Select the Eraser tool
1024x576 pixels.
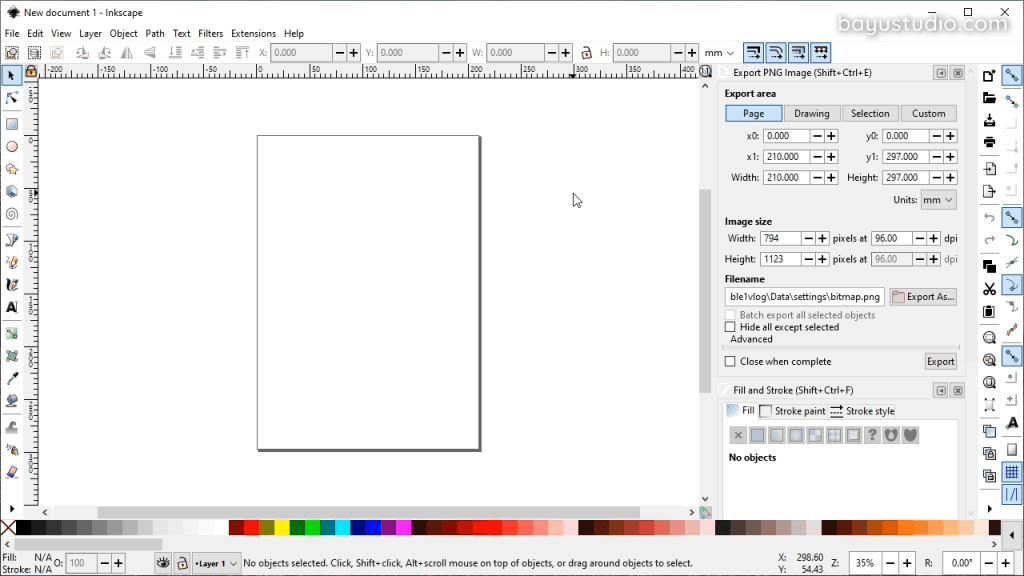point(12,472)
